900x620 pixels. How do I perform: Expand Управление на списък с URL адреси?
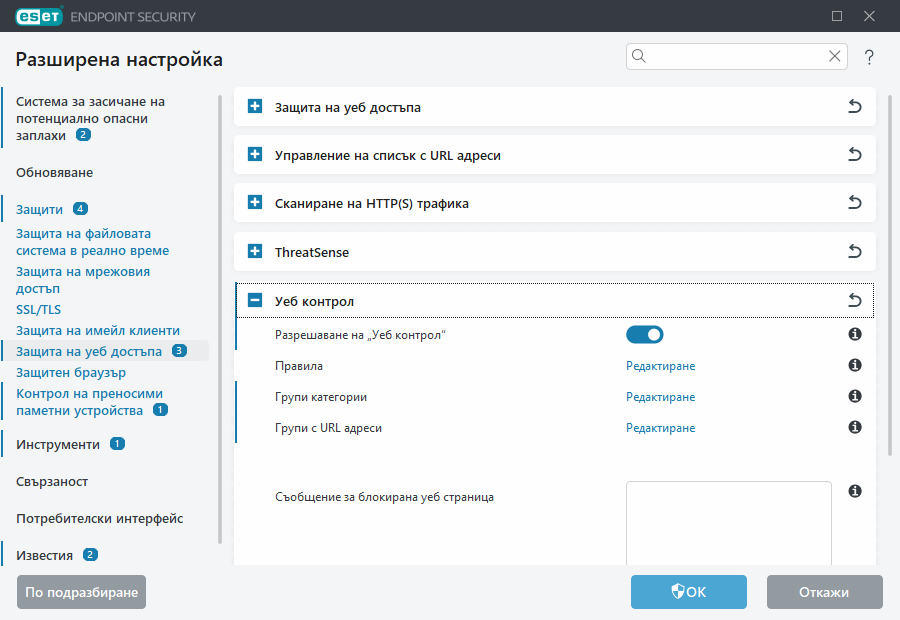pos(255,155)
